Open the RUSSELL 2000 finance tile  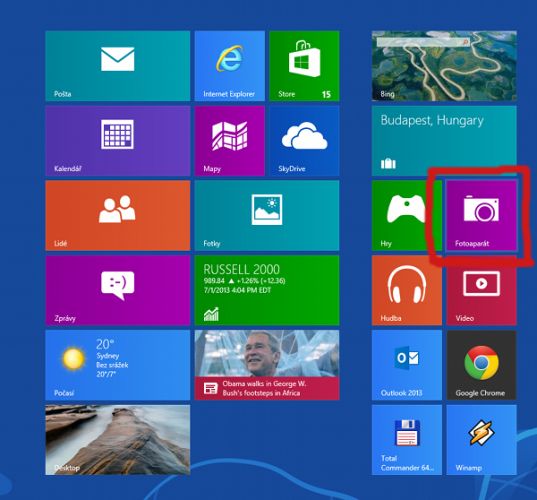[x=267, y=290]
